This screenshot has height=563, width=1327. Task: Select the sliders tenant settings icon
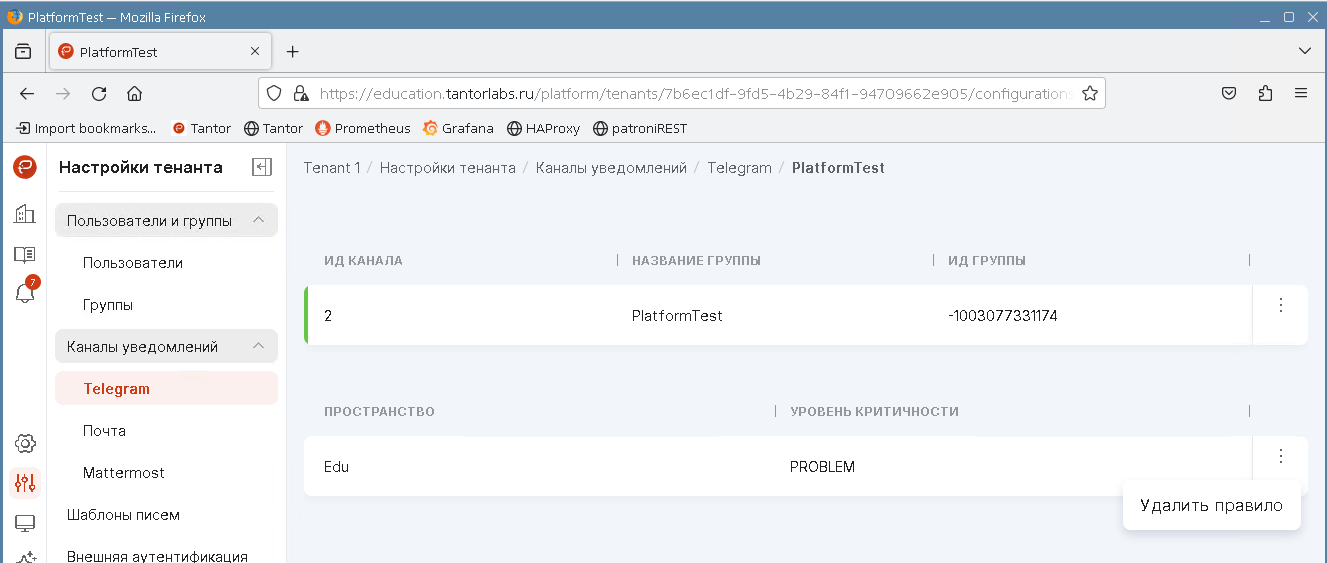pos(25,484)
